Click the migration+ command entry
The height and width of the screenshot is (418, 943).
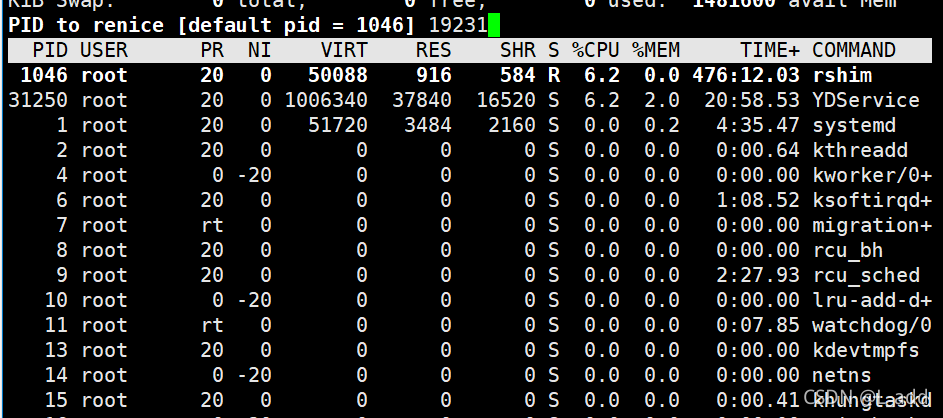click(x=872, y=226)
